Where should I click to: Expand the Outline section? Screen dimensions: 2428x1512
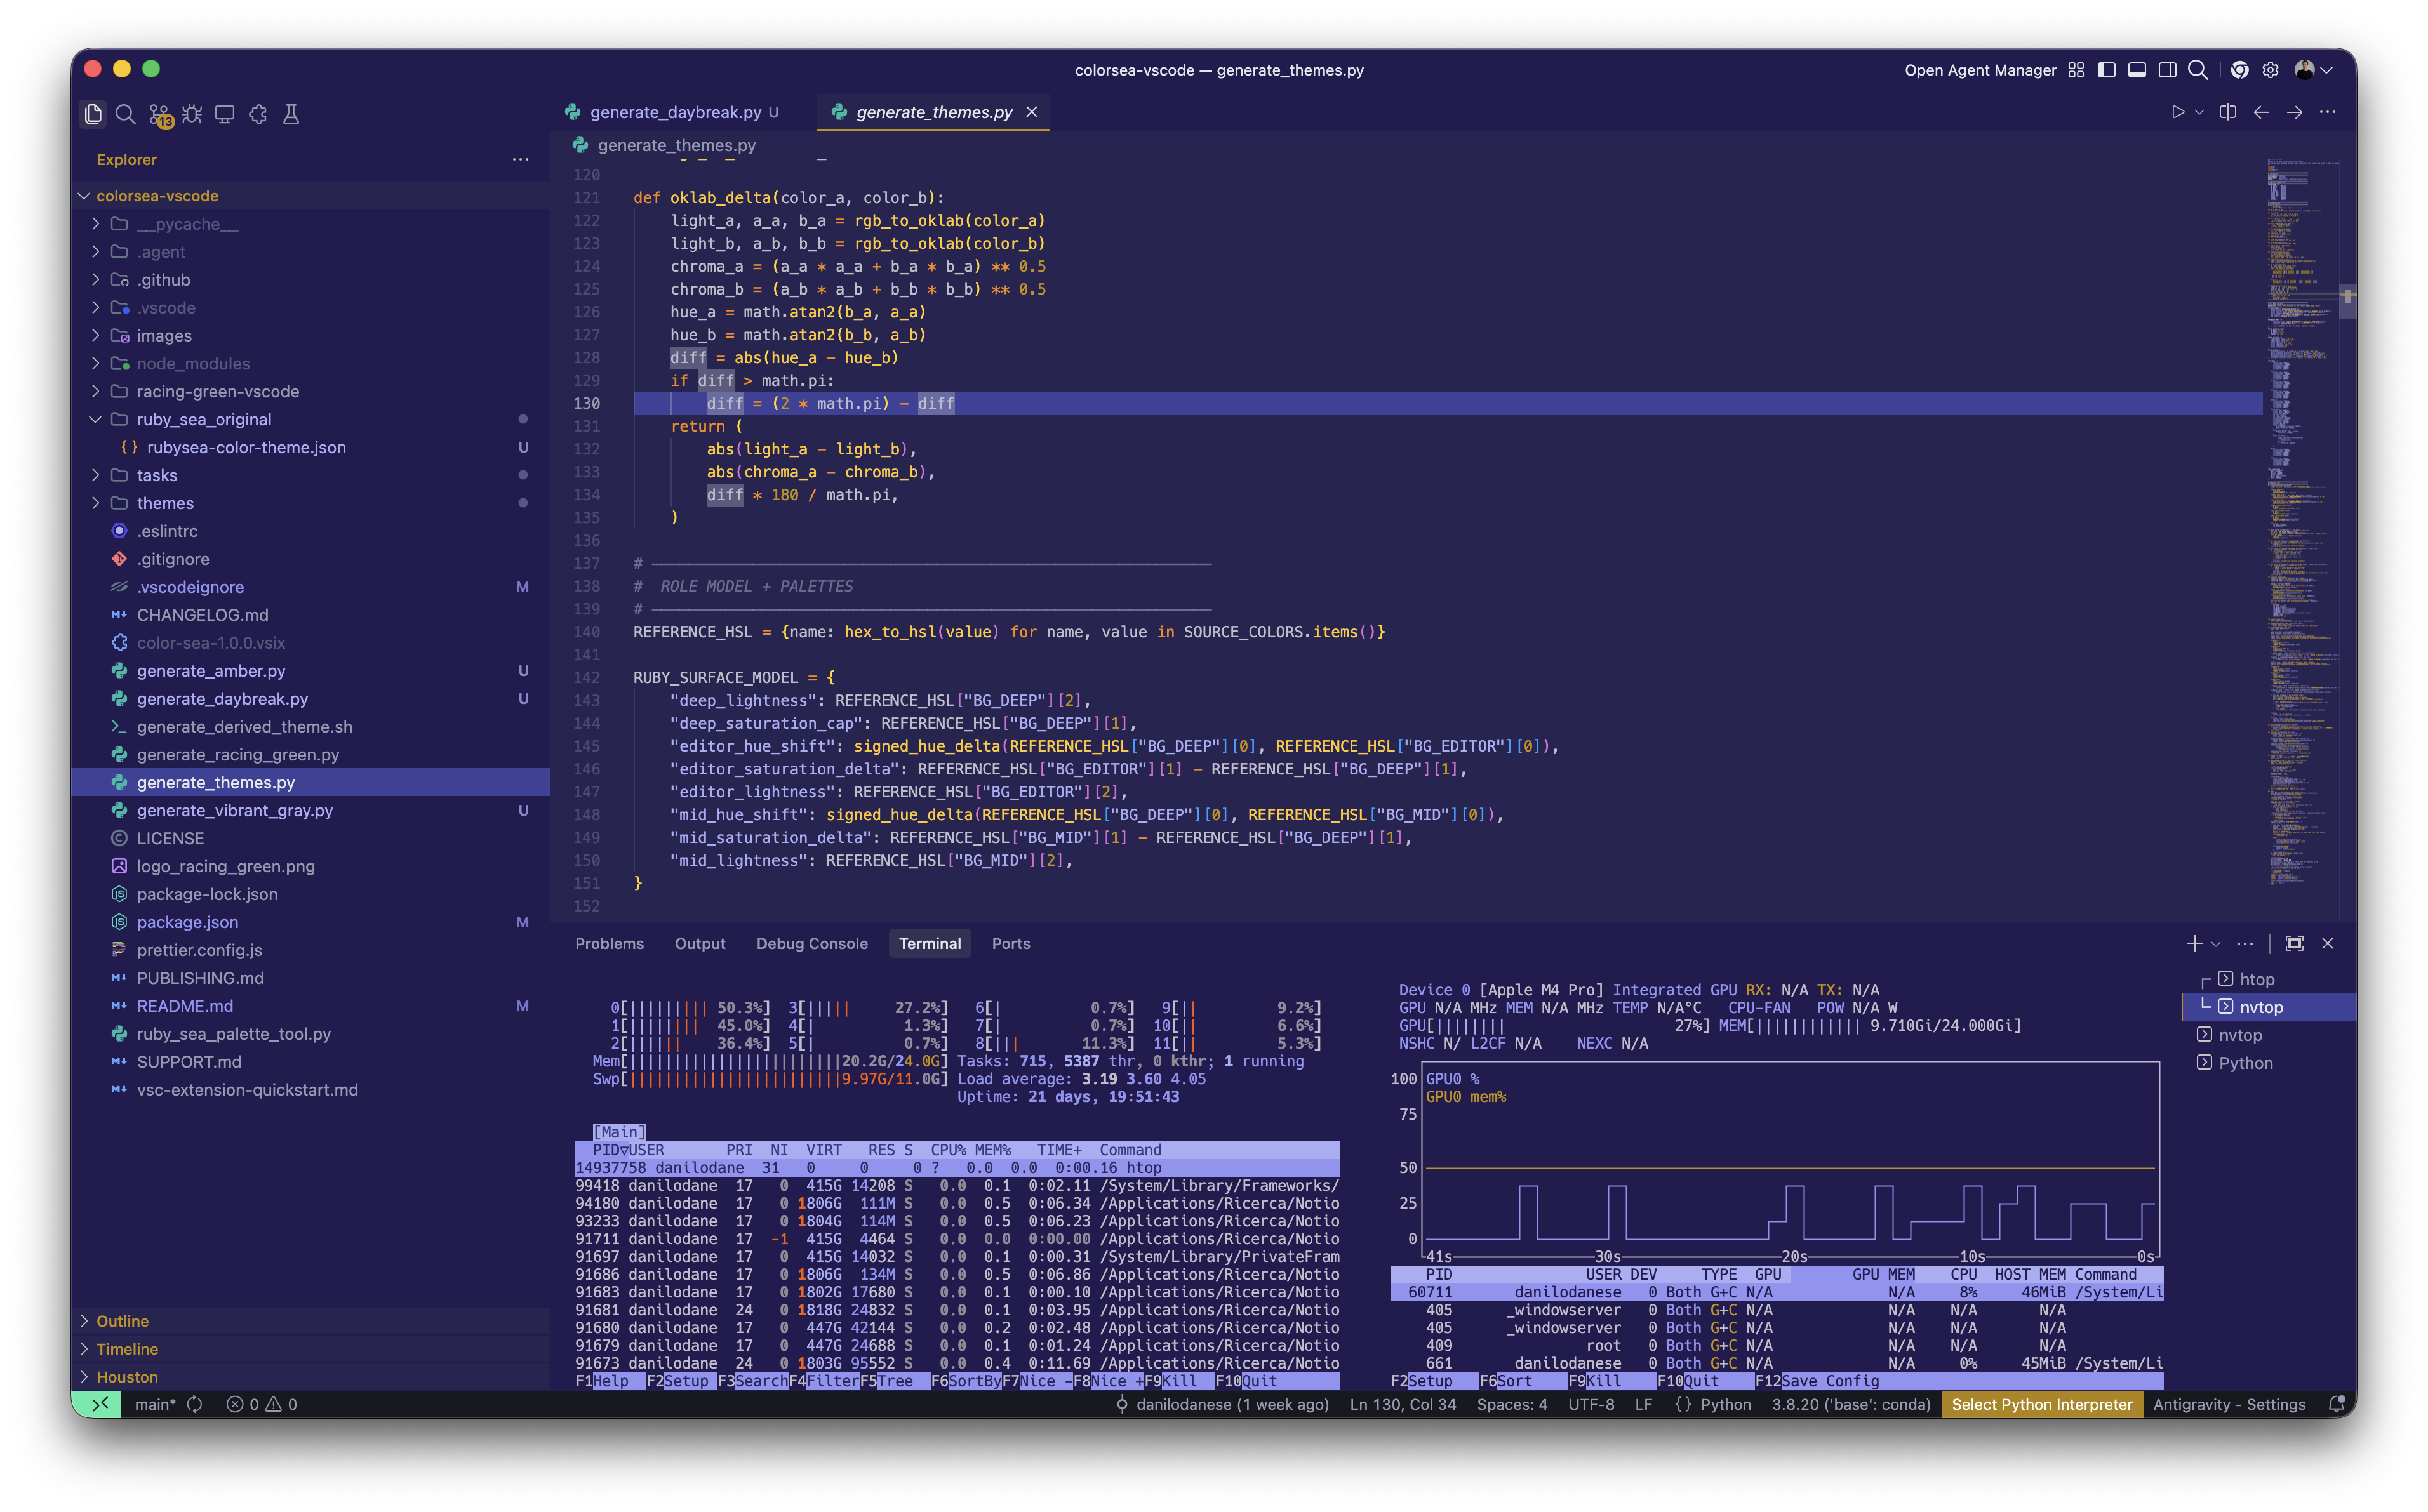pos(122,1321)
